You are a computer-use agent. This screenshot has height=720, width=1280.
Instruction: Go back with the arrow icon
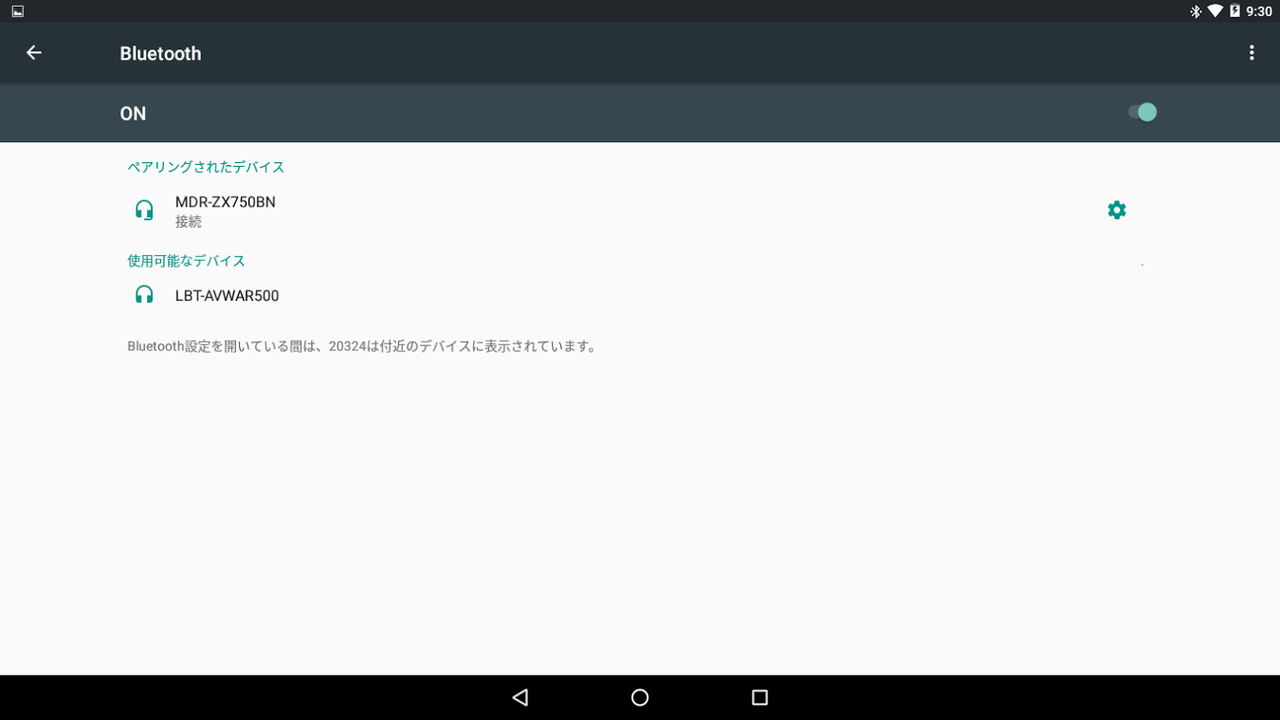(x=34, y=53)
